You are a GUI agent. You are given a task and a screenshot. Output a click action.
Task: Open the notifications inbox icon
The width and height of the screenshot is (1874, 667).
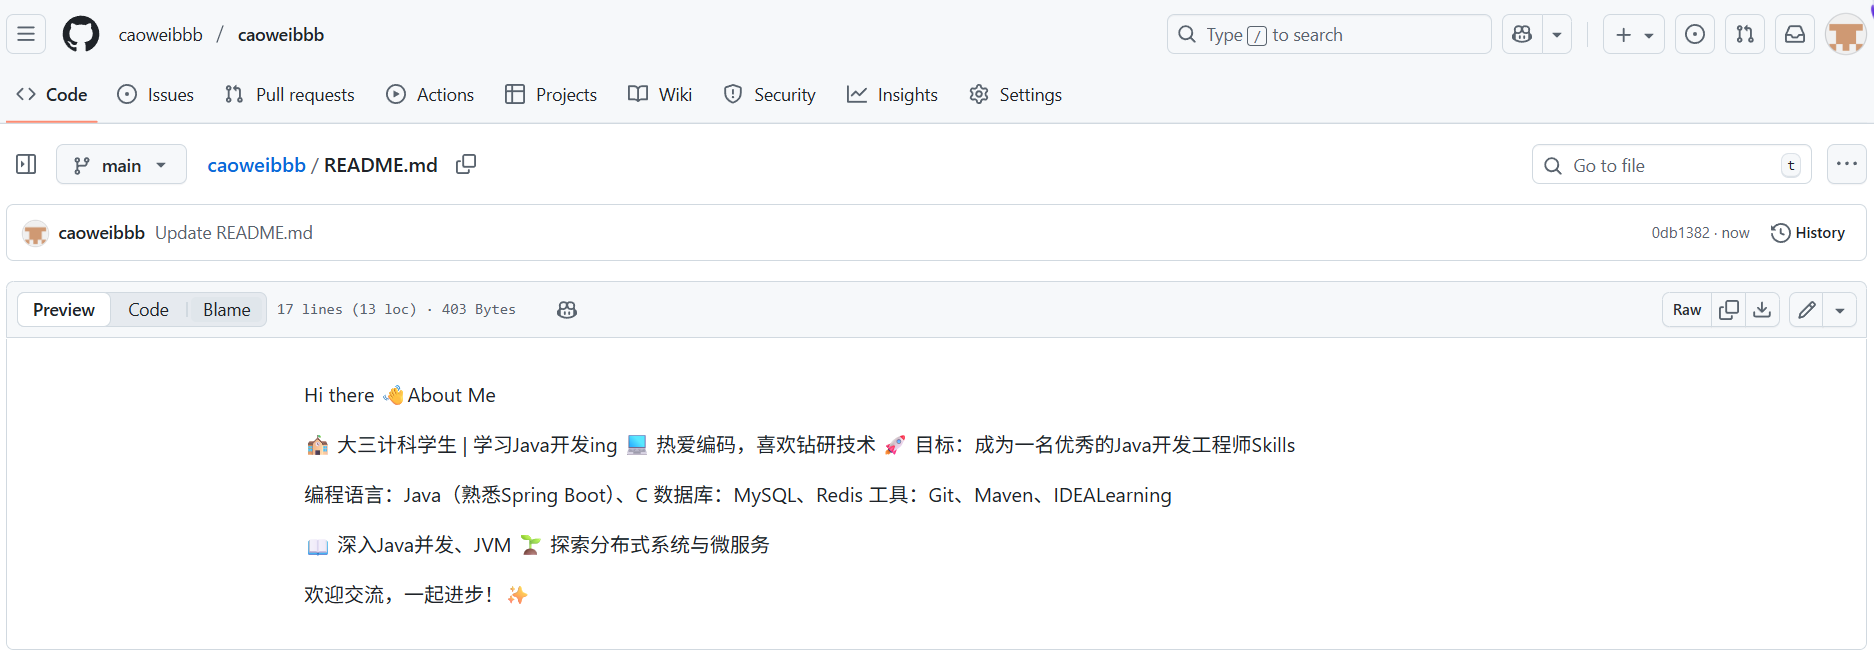click(x=1795, y=34)
